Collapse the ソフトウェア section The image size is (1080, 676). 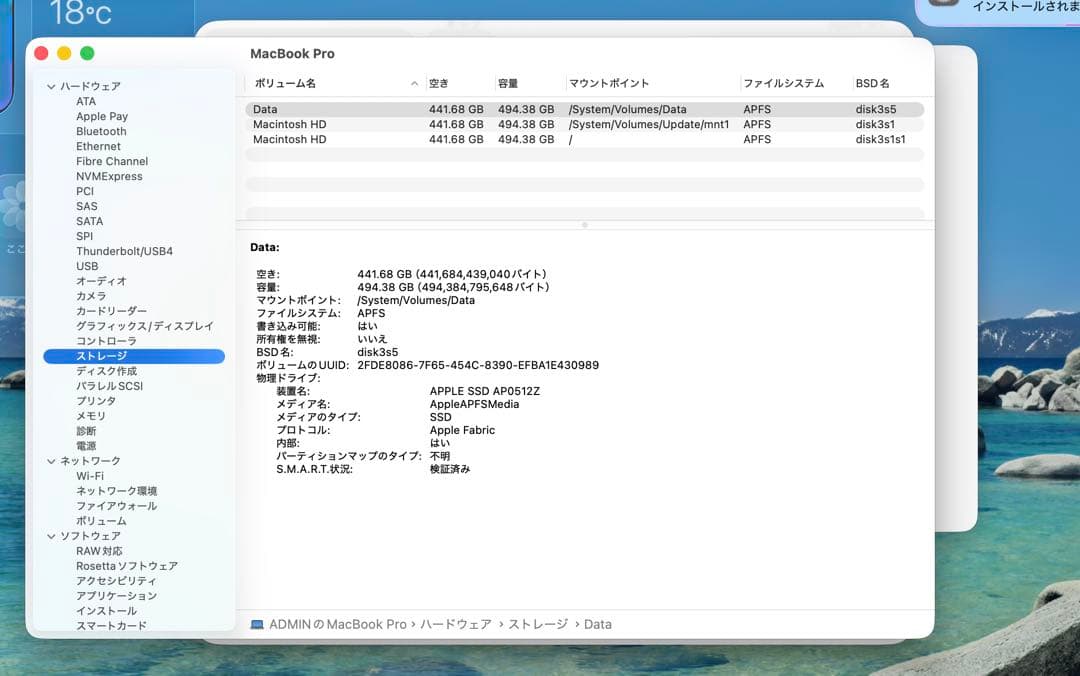[x=51, y=536]
